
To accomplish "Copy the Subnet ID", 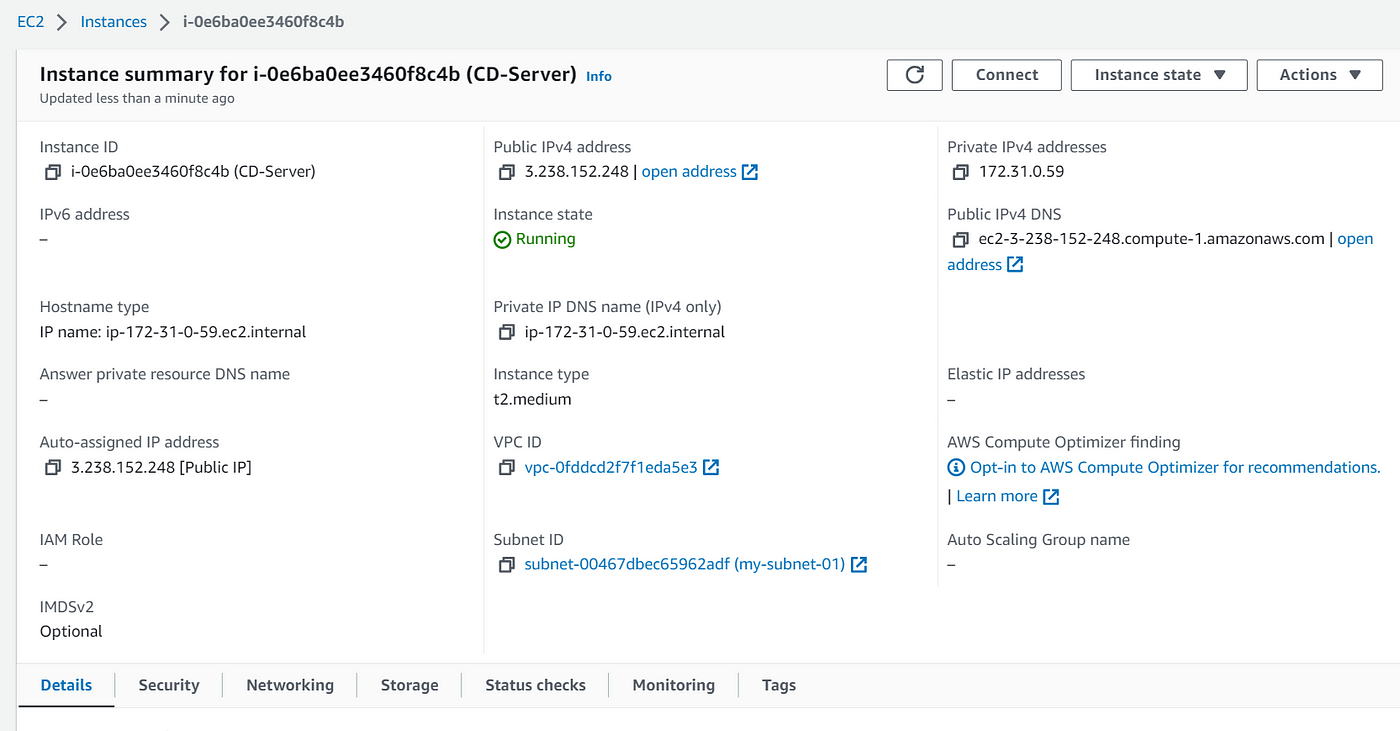I will 506,564.
